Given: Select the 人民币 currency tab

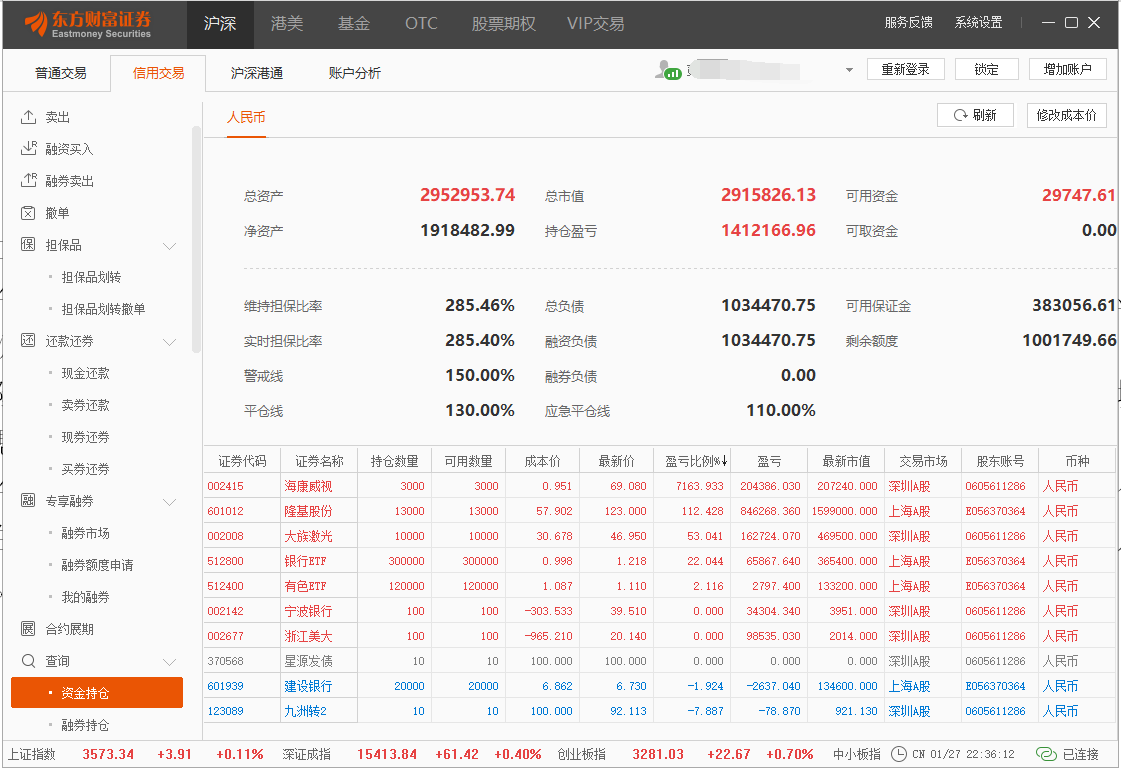Looking at the screenshot, I should [x=246, y=117].
